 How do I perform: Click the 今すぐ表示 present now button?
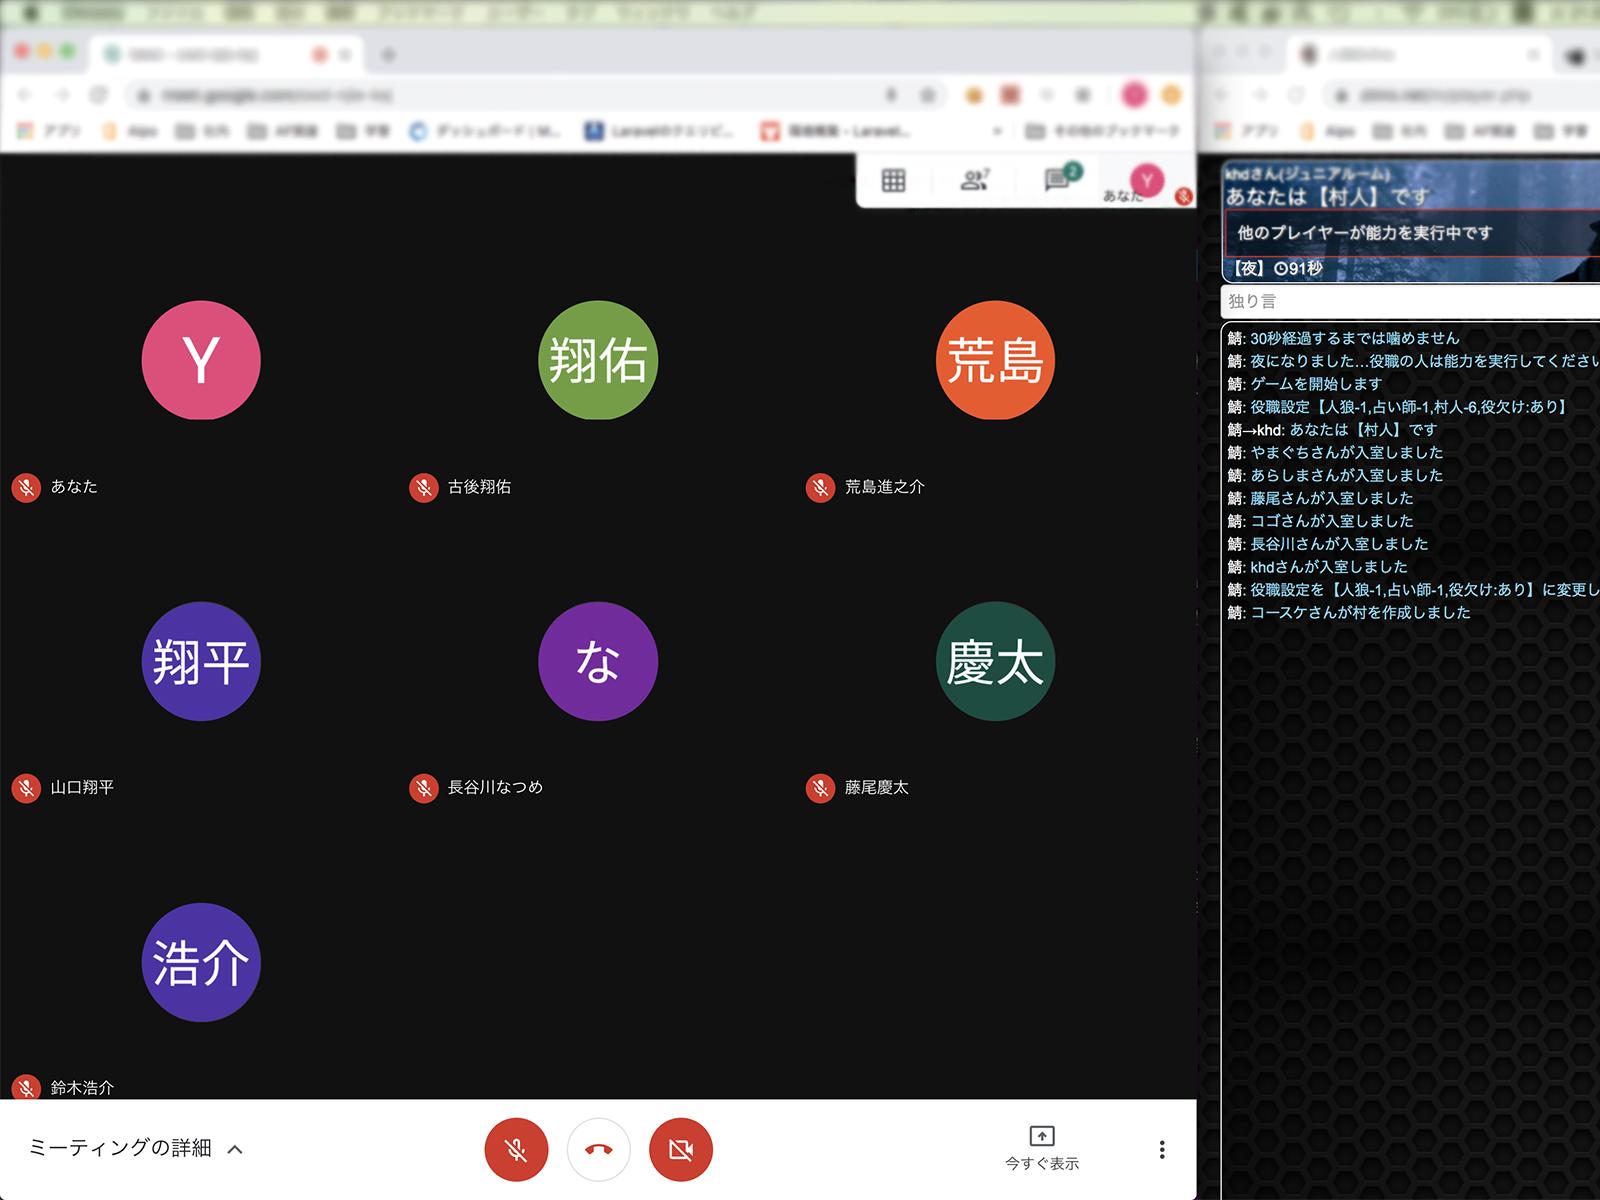click(x=1042, y=1149)
